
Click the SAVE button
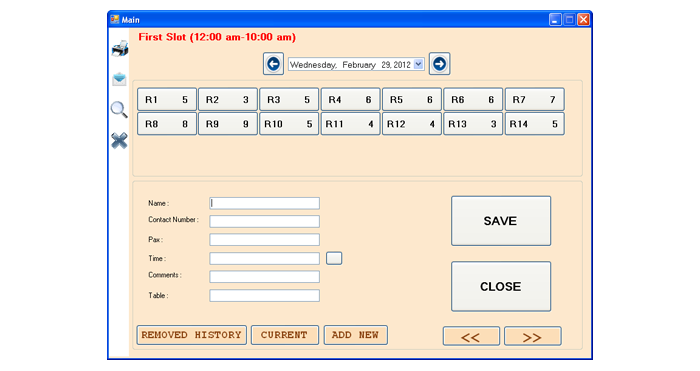[501, 221]
